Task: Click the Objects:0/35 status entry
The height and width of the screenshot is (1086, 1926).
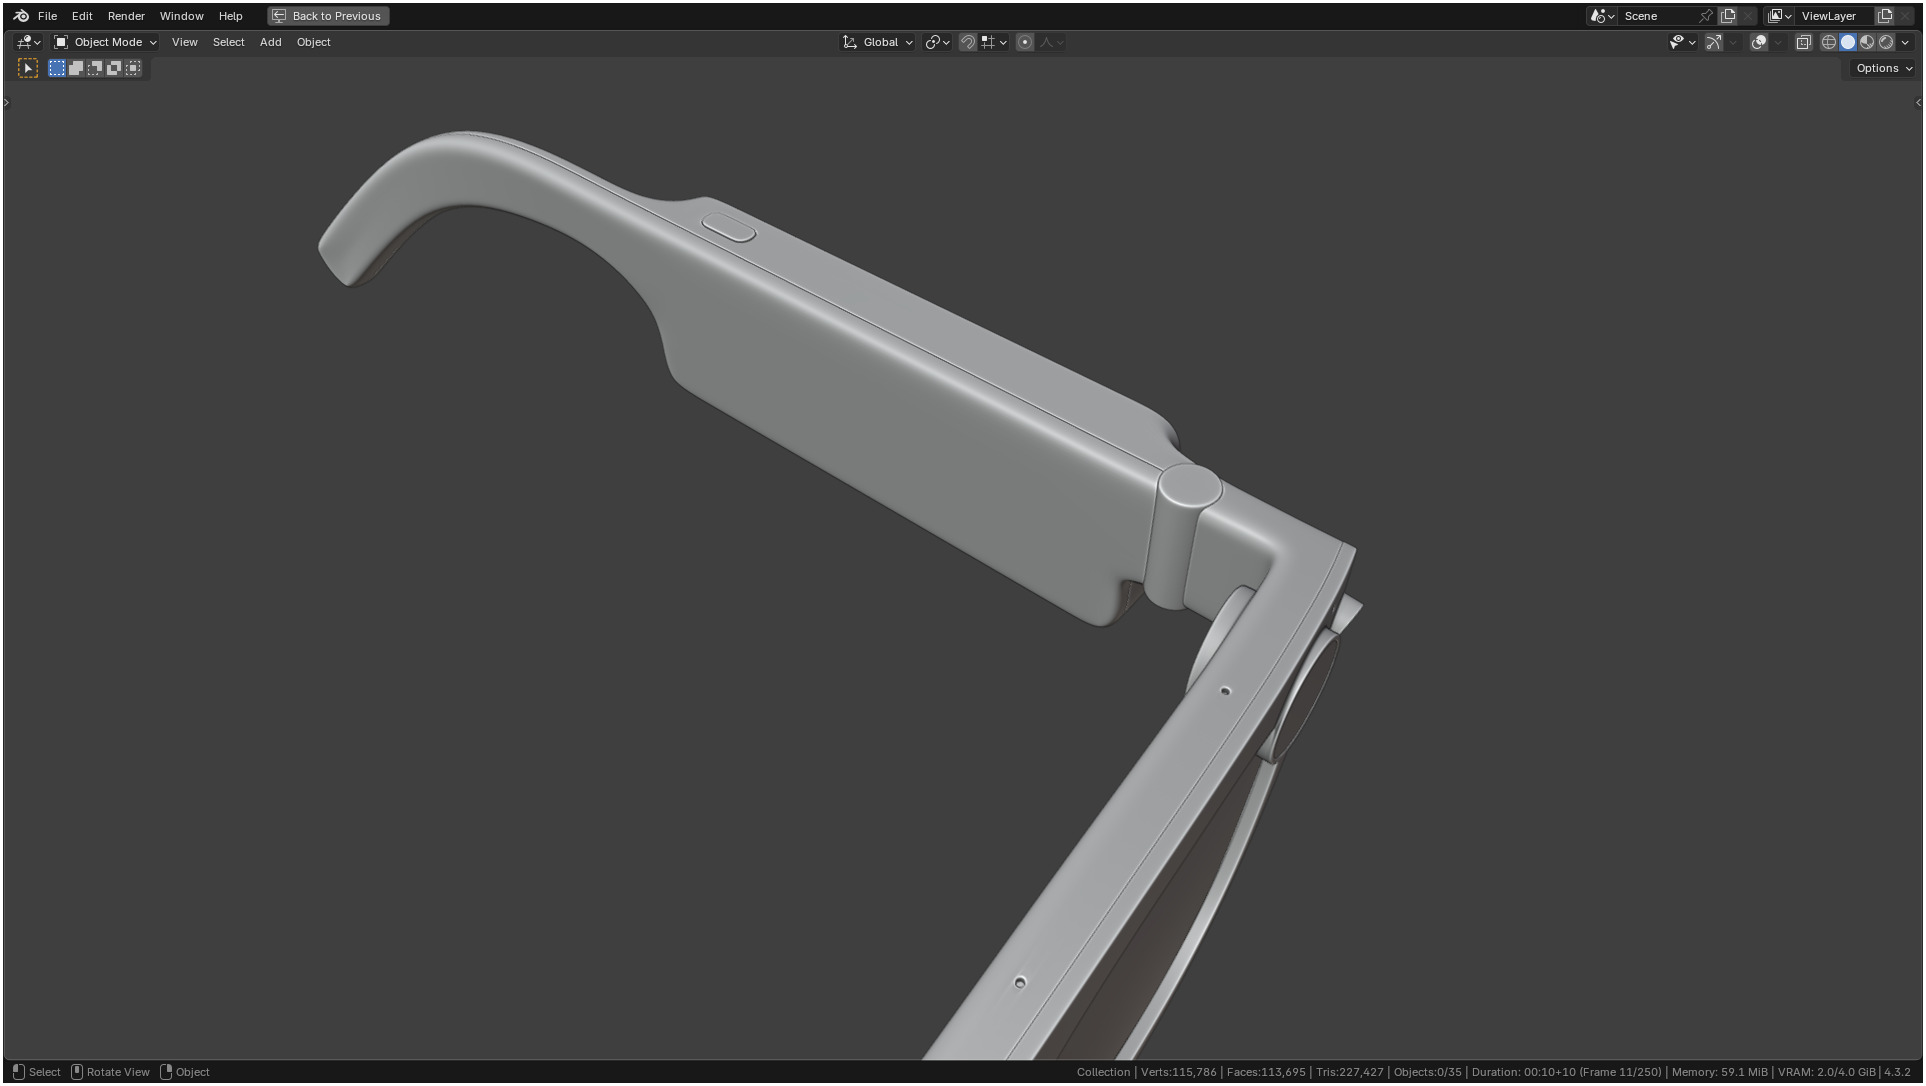Action: (x=1428, y=1072)
